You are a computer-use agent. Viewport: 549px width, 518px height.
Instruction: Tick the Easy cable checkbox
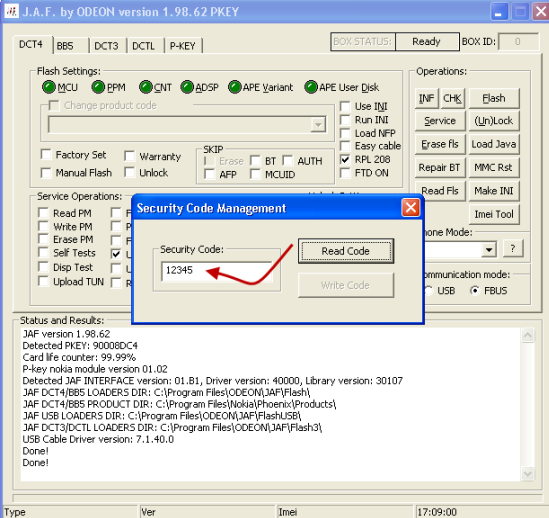point(345,146)
